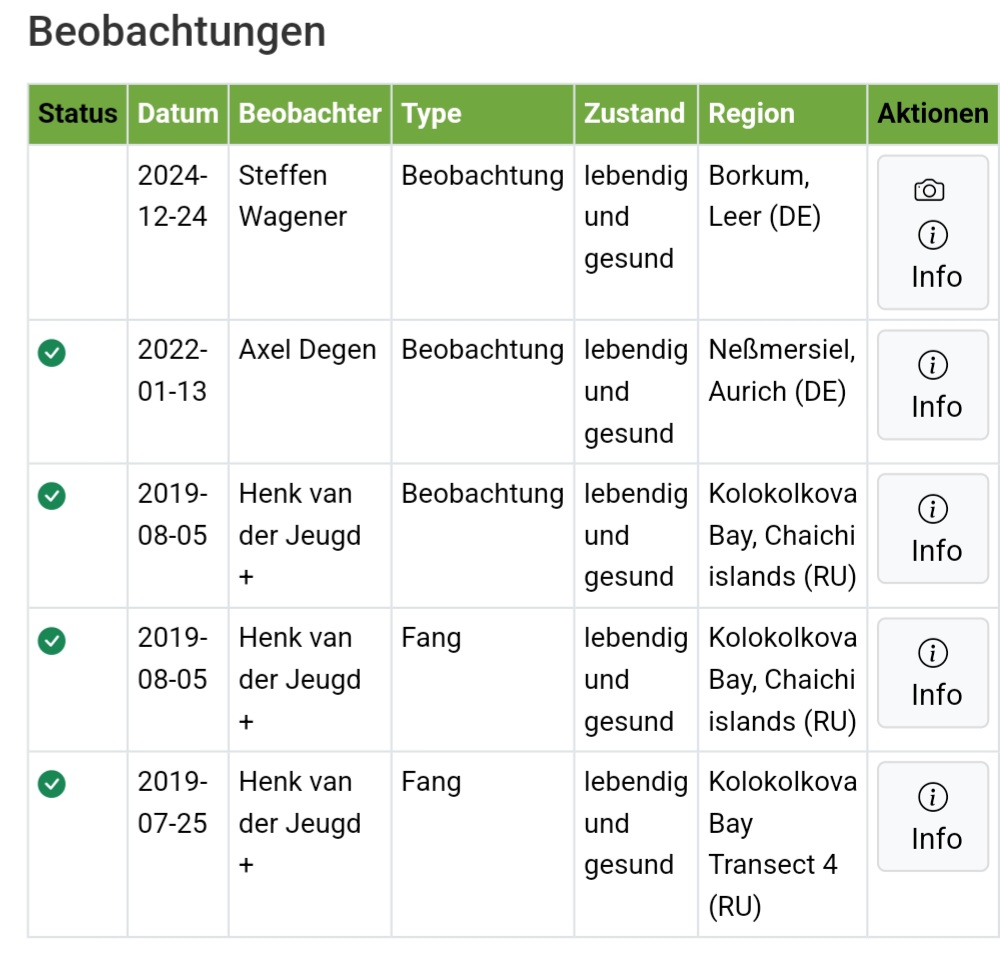Click Info button for 2019-08-05 Beobachtung row
Screen dimensions: 1000x960
coord(933,530)
